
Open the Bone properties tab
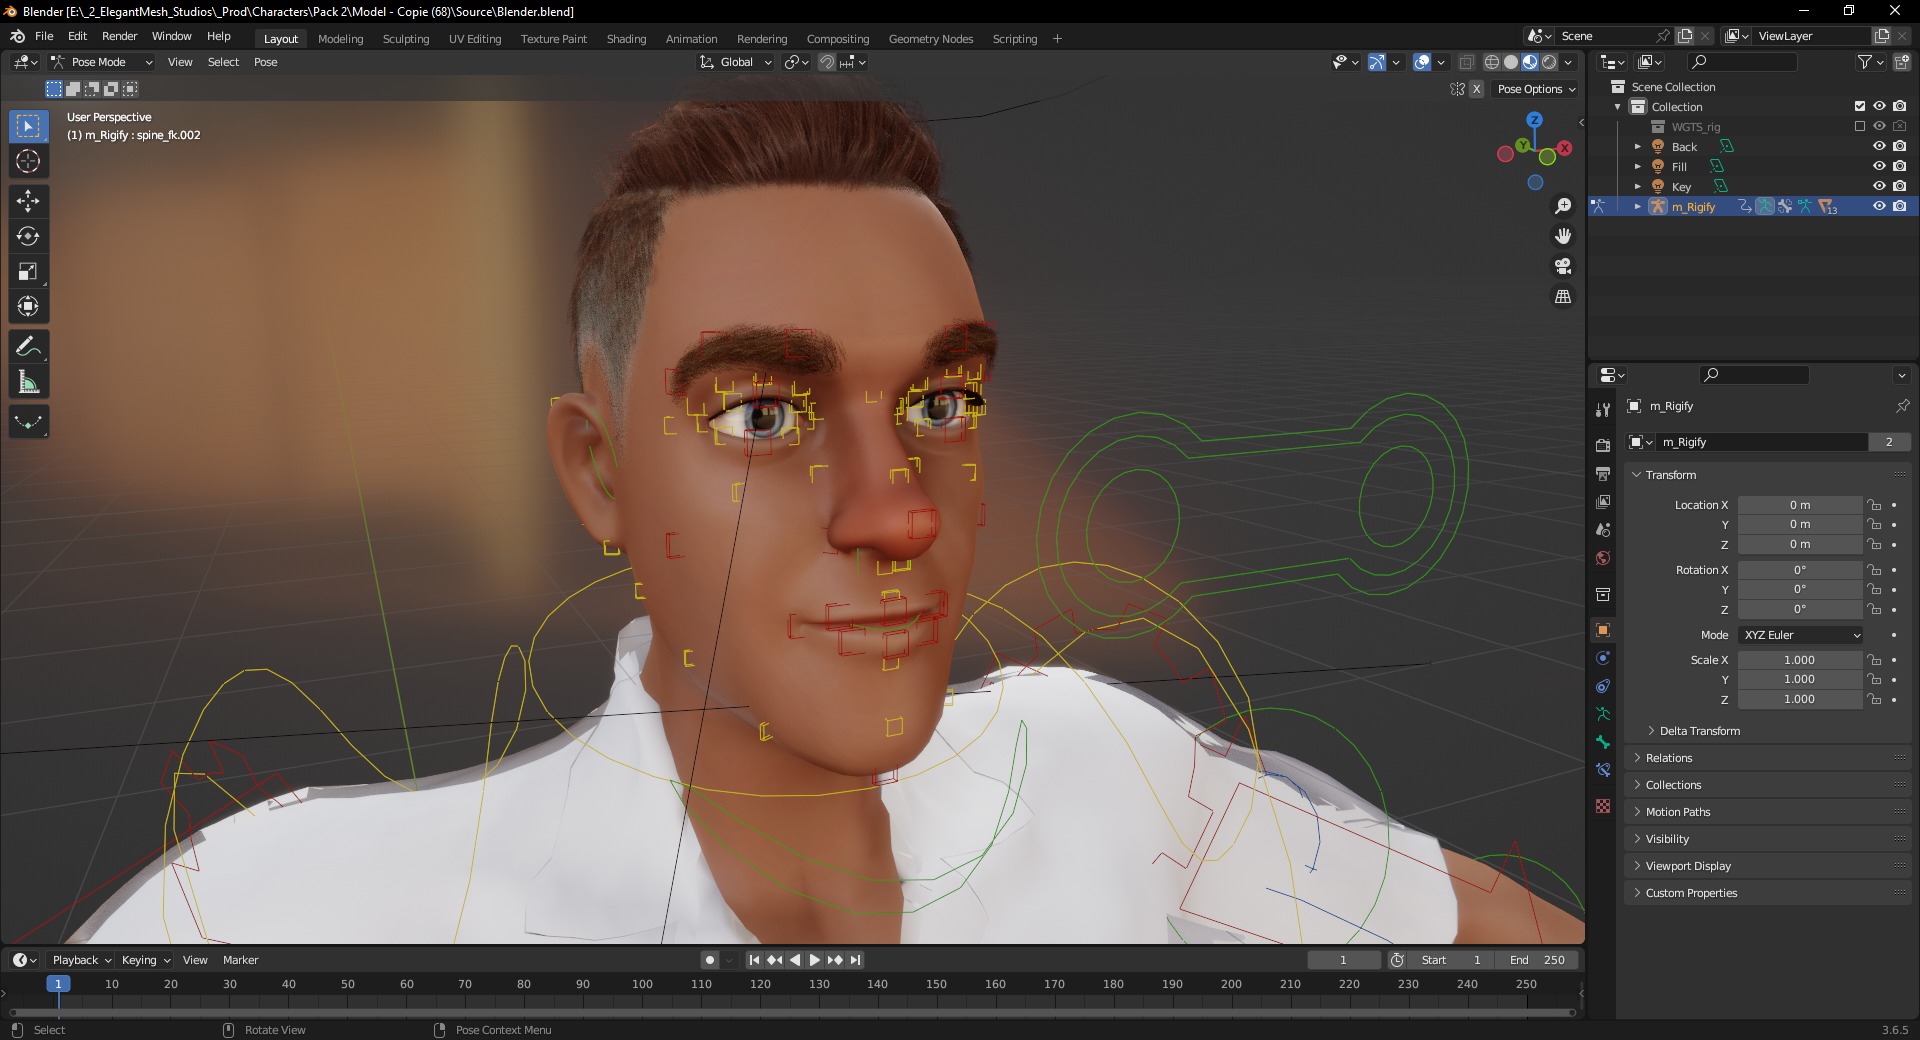click(1603, 742)
